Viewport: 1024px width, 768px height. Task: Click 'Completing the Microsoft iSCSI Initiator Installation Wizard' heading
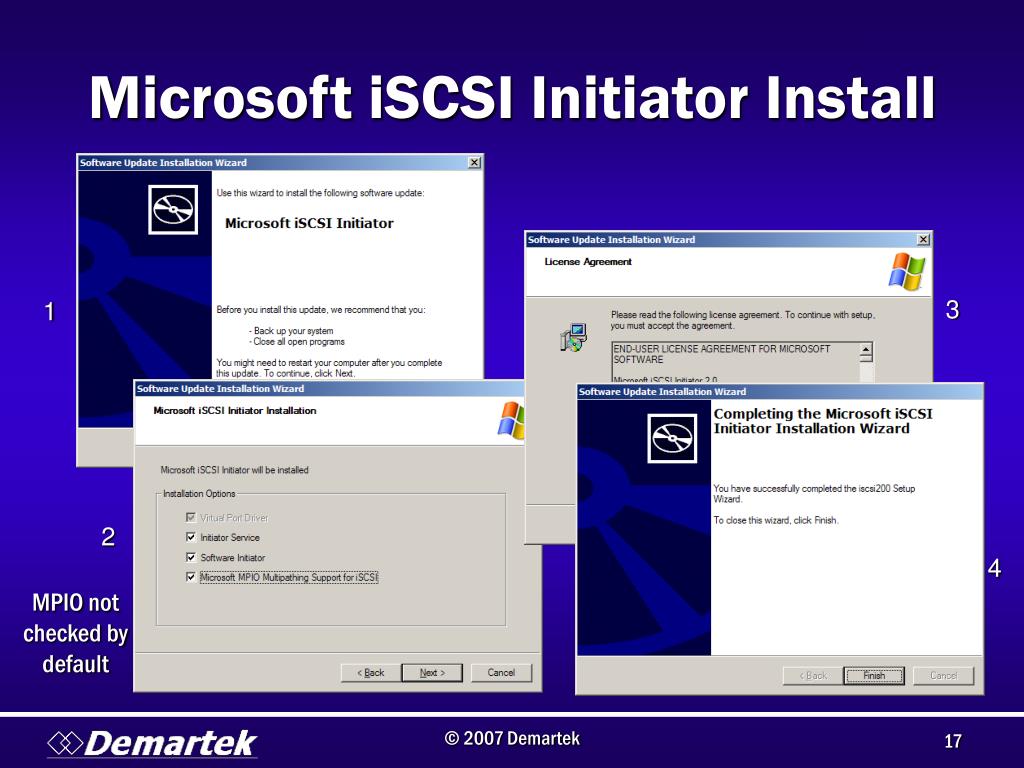coord(823,421)
